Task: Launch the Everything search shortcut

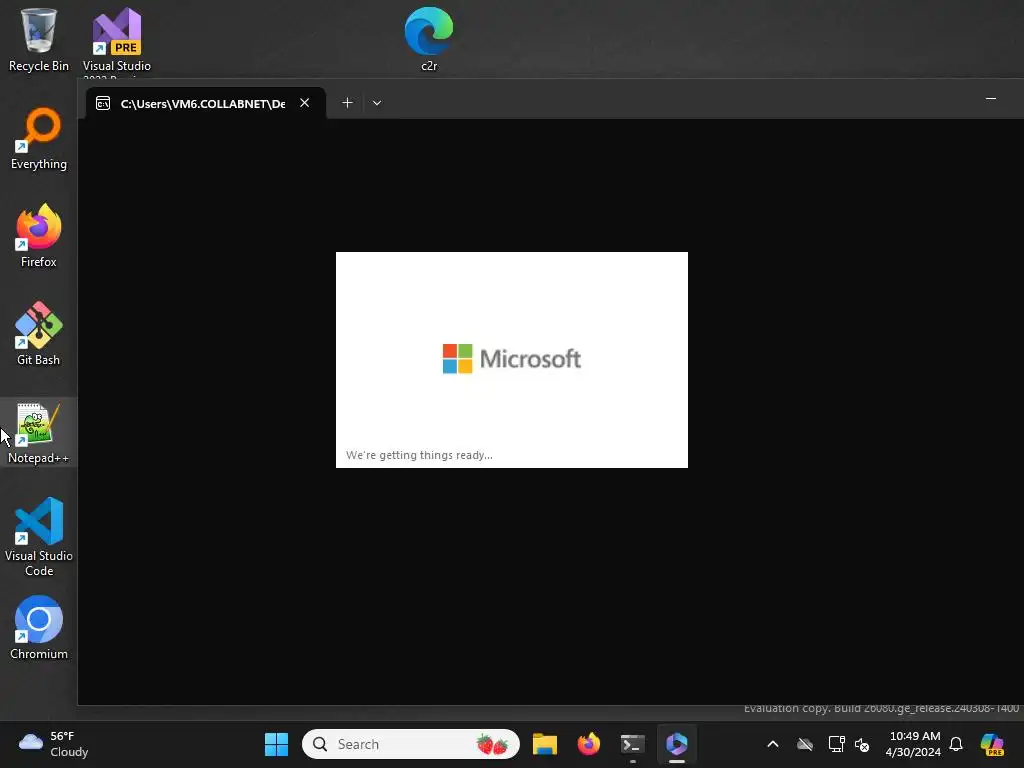Action: tap(39, 138)
